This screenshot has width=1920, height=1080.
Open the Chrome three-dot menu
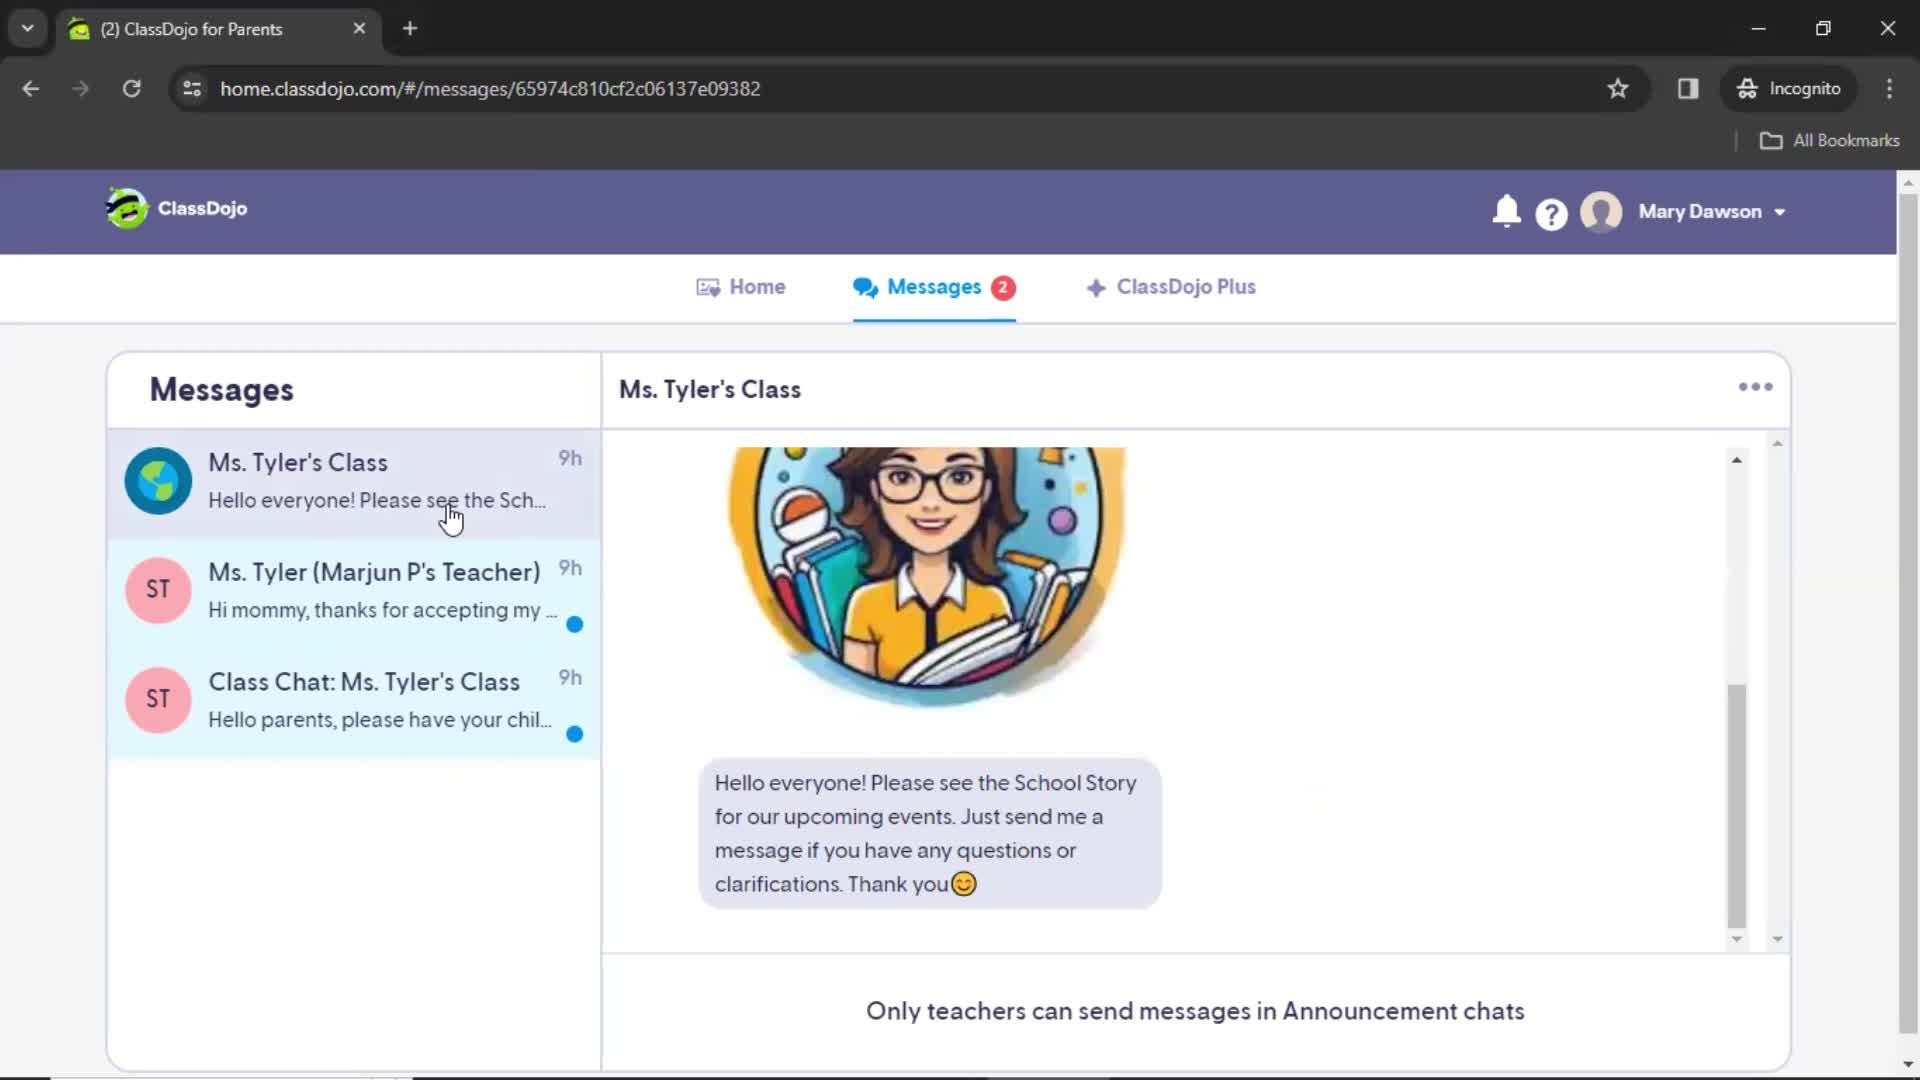click(1889, 89)
